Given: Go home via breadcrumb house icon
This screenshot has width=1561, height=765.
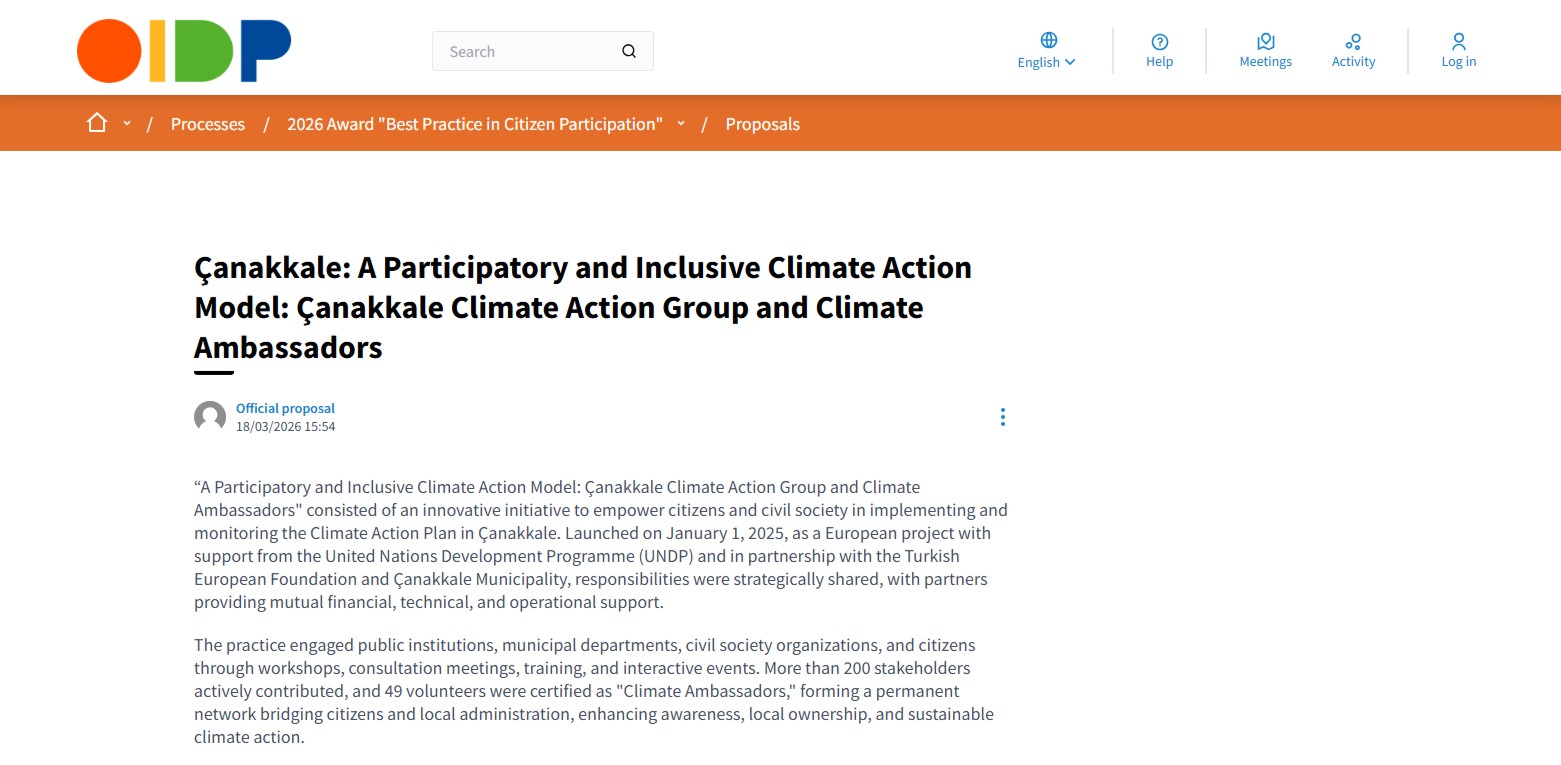Looking at the screenshot, I should [x=97, y=123].
